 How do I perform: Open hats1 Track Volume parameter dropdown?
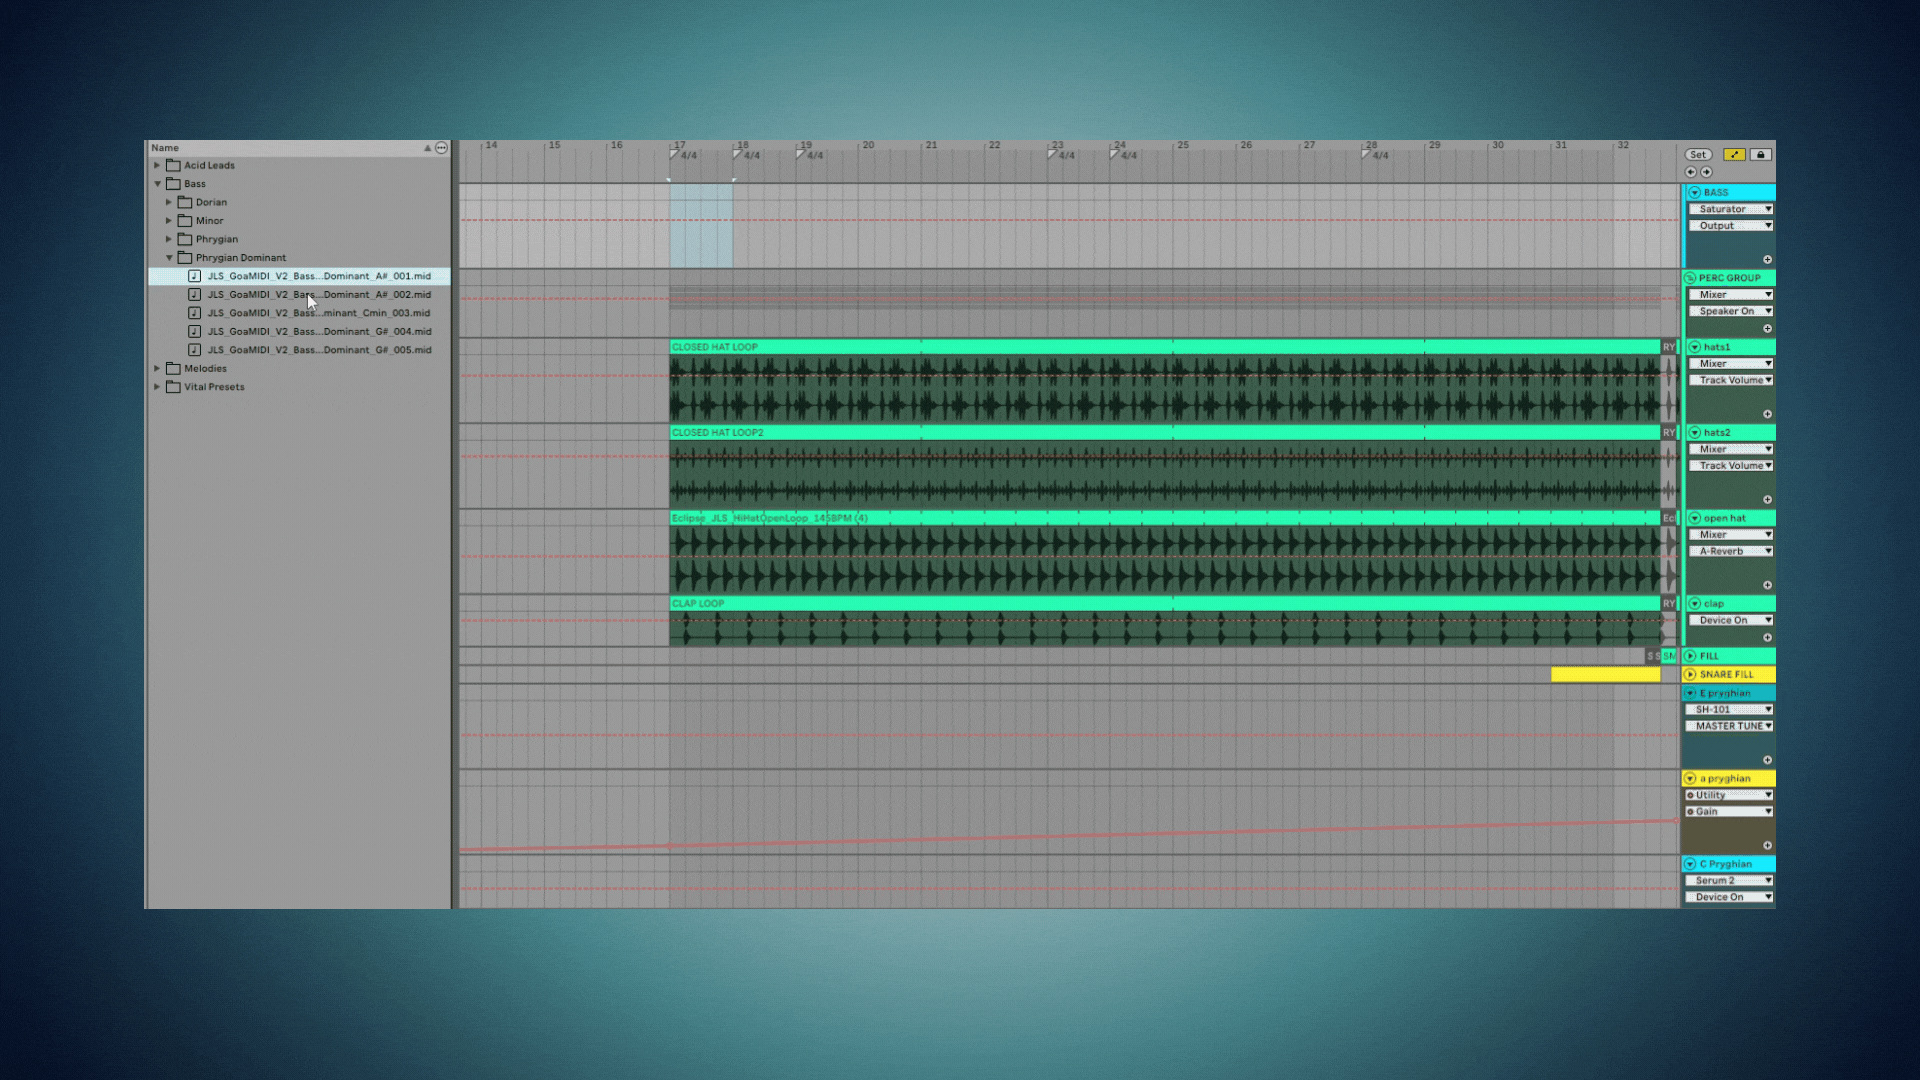(1731, 380)
